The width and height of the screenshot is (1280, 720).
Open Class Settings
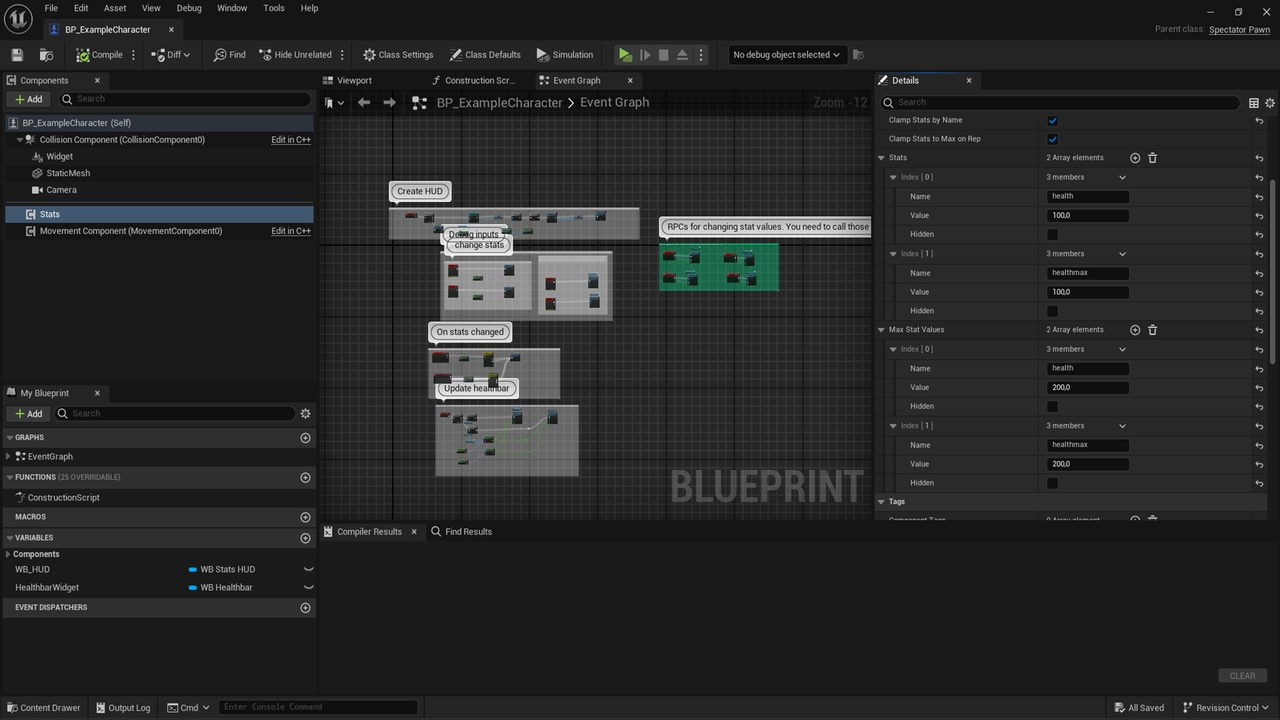coord(398,55)
